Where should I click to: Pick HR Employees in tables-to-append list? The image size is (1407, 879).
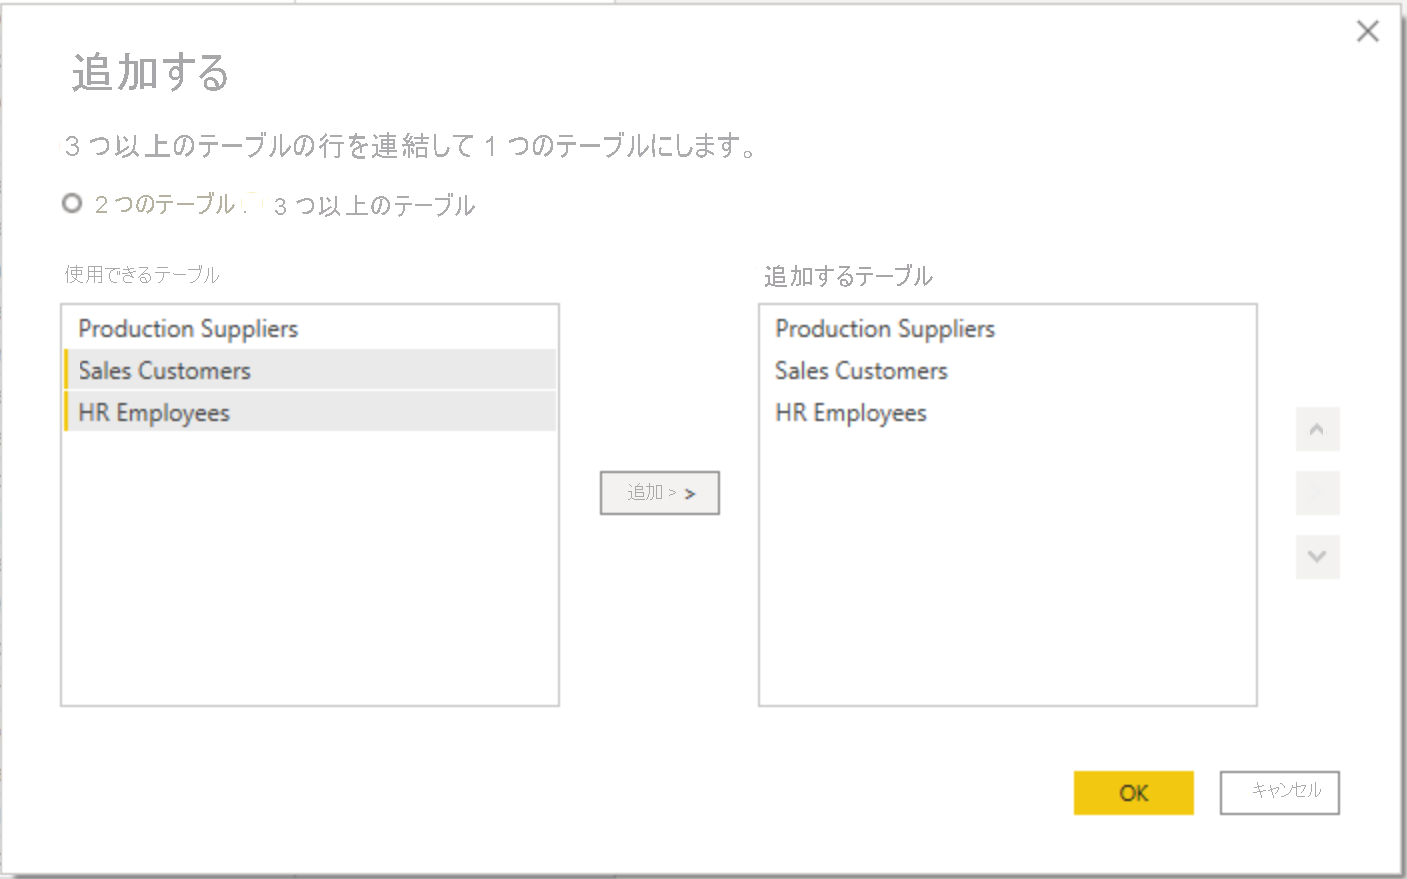pyautogui.click(x=851, y=413)
